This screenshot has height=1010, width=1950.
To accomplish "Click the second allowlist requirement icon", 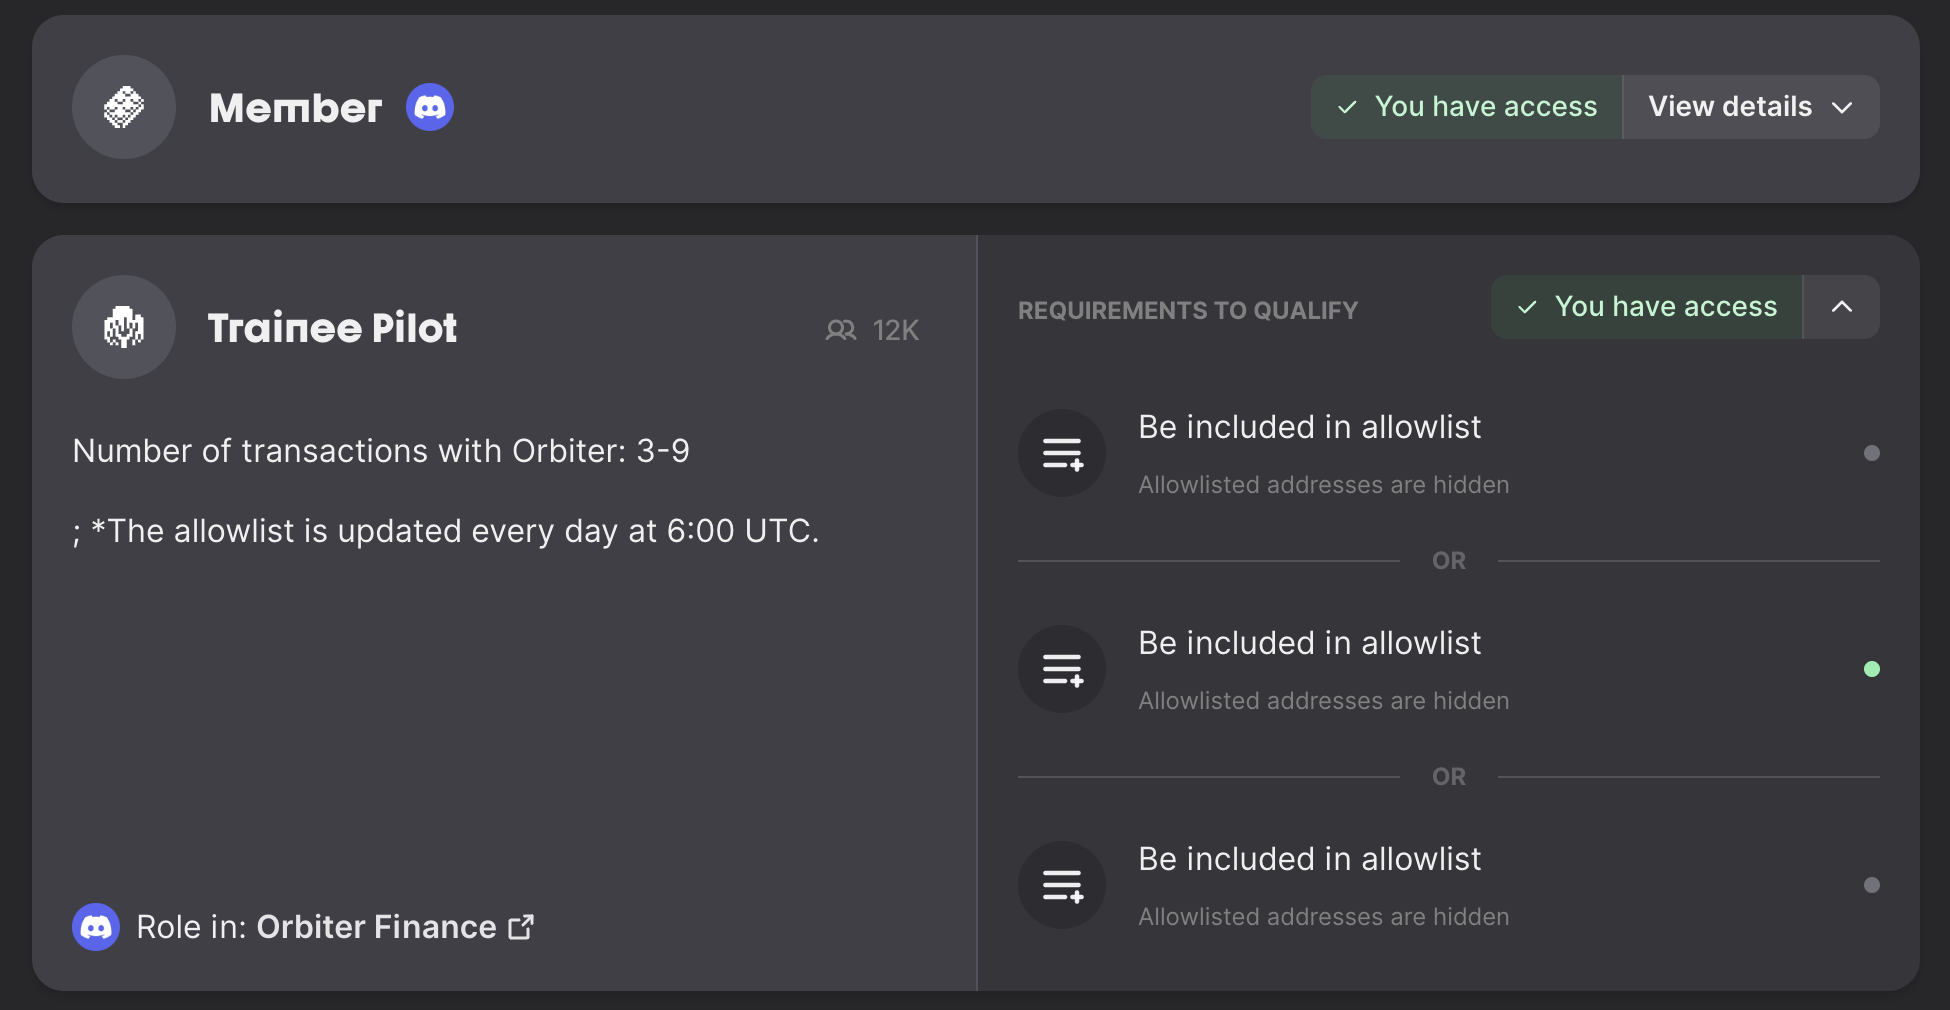I will (x=1062, y=669).
